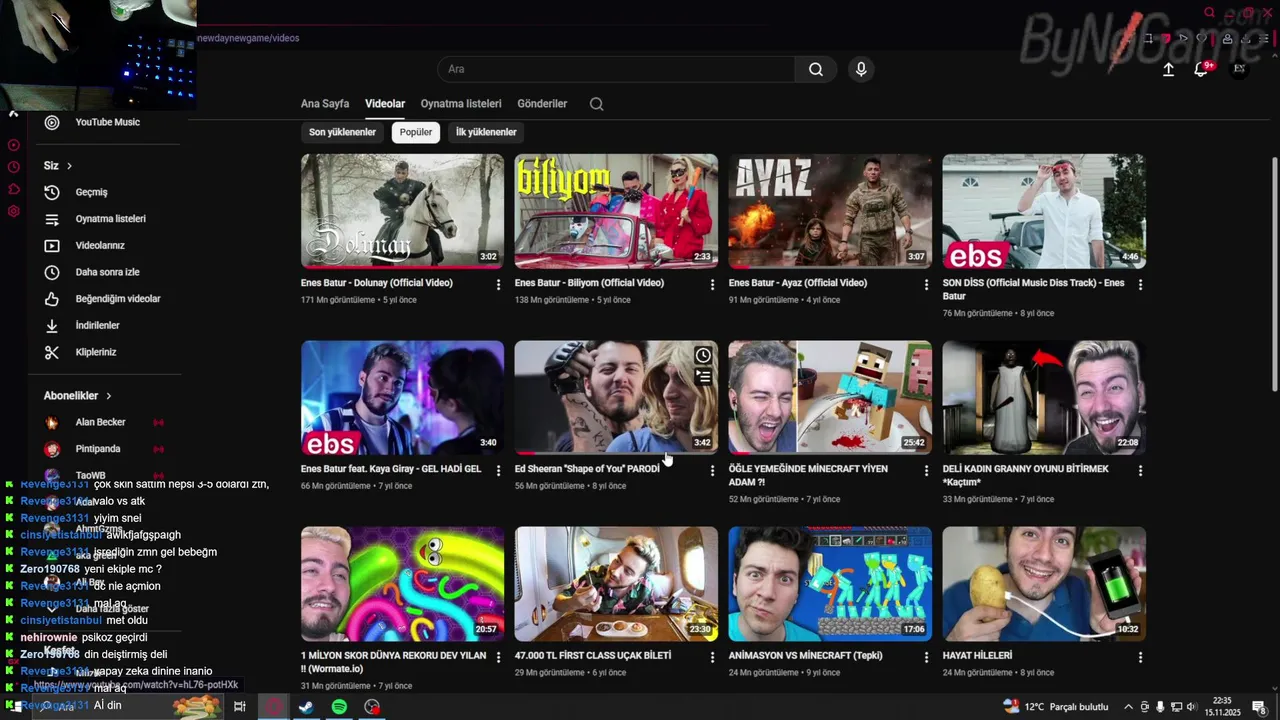Open Beğendiğim videolar list
This screenshot has height=720, width=1280.
coord(117,299)
